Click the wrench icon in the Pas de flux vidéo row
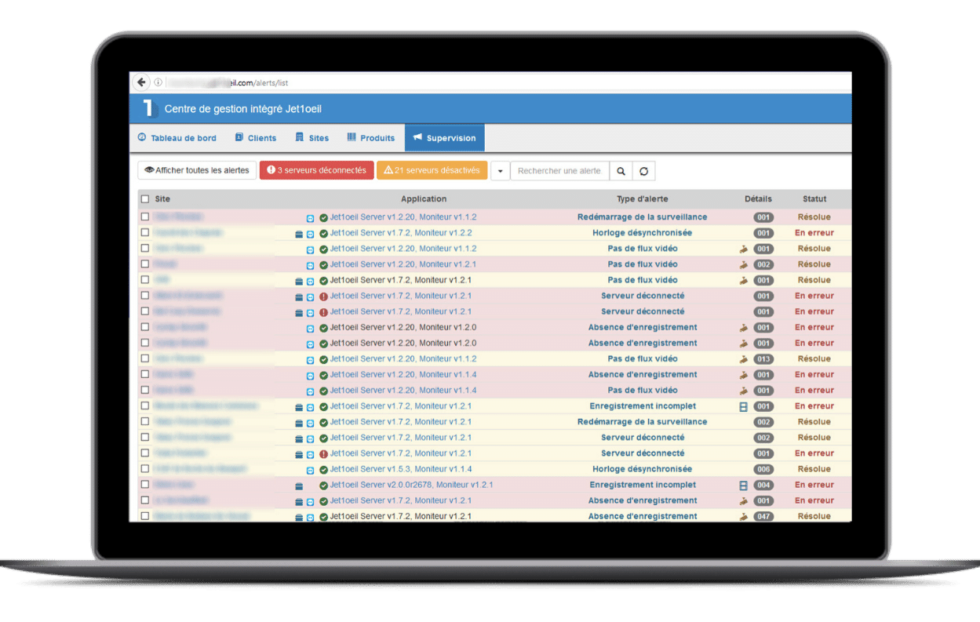Viewport: 980px width, 622px height. pos(743,249)
